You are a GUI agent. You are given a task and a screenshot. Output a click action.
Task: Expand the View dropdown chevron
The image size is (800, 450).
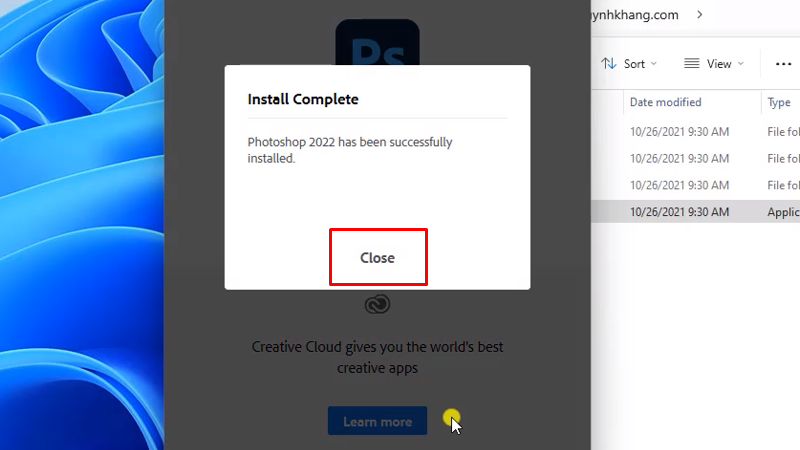(x=741, y=64)
